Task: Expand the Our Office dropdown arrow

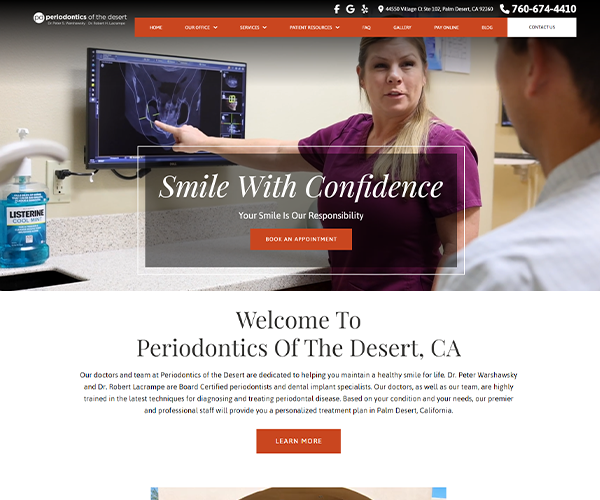Action: click(215, 28)
